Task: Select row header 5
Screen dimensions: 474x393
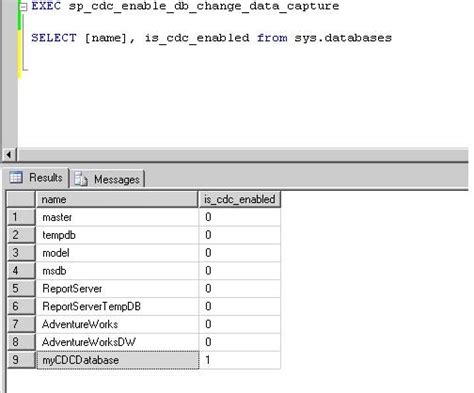Action: (x=21, y=288)
